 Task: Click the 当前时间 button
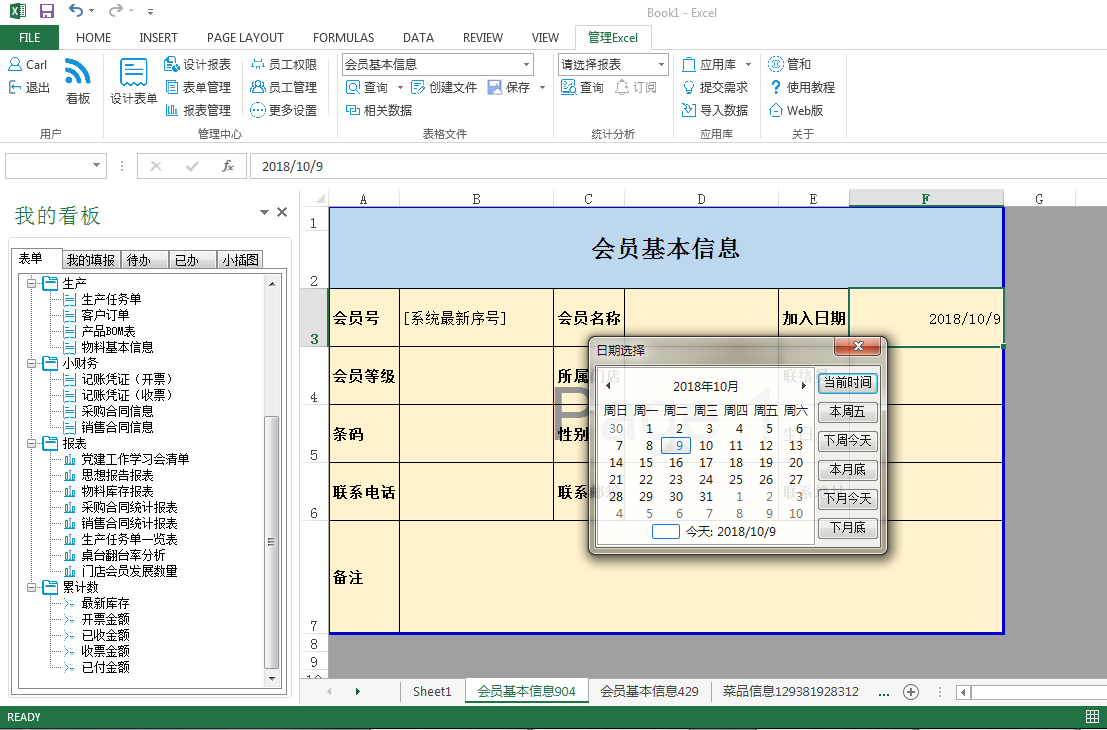point(848,383)
